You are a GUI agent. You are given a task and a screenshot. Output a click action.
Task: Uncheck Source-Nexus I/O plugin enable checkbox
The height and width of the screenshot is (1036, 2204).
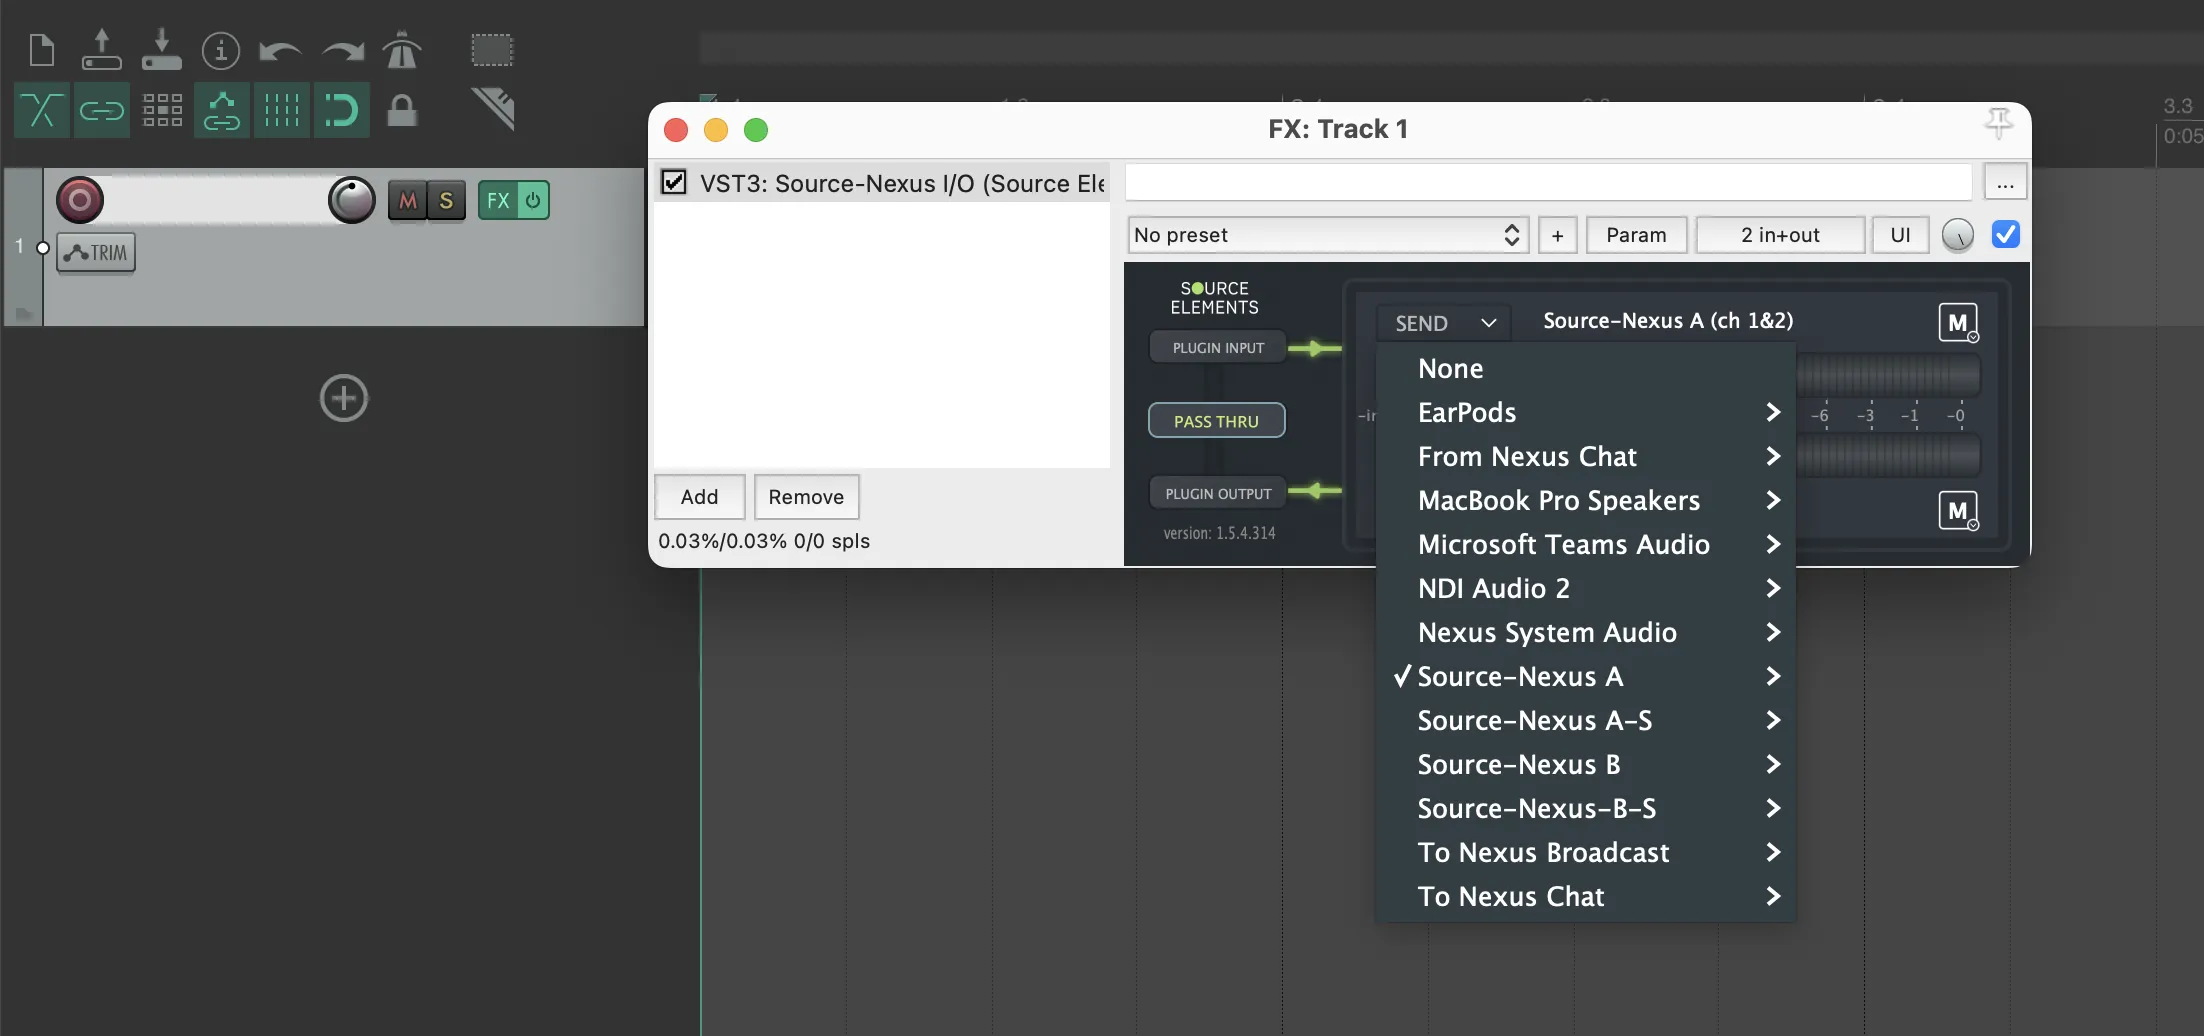tap(674, 182)
